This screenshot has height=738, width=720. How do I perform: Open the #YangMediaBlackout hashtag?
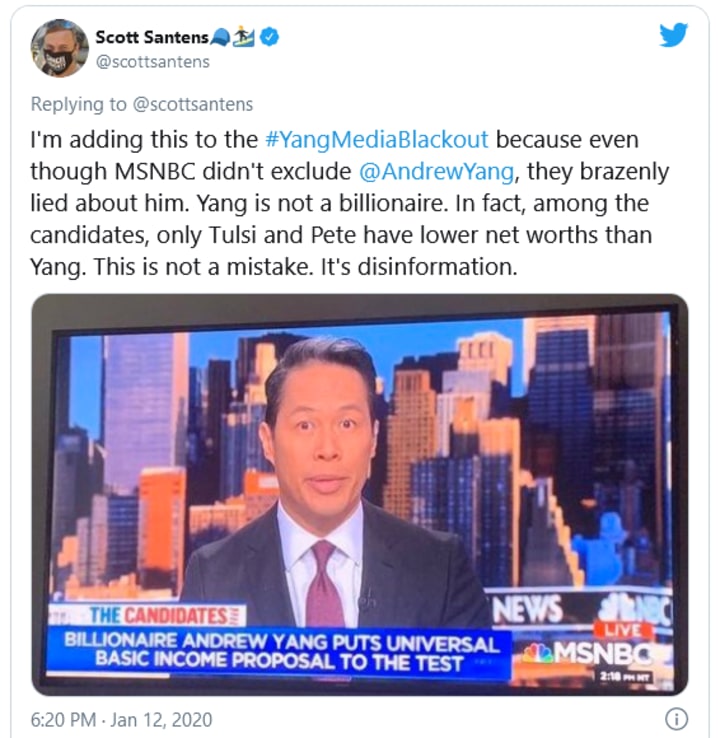click(377, 140)
